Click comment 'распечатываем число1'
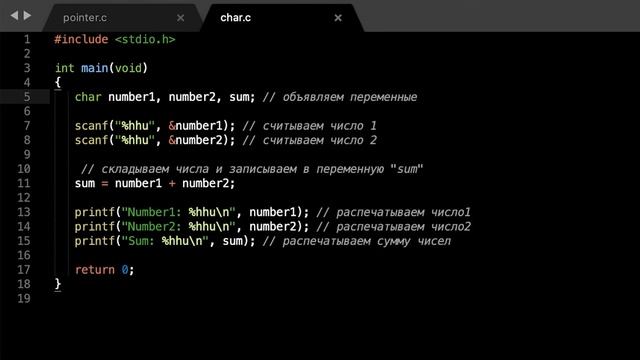The image size is (640, 360). point(403,212)
